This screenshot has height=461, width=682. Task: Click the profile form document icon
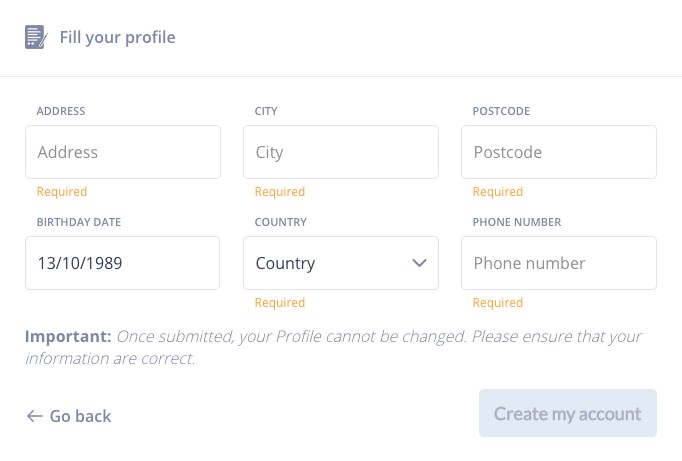36,37
